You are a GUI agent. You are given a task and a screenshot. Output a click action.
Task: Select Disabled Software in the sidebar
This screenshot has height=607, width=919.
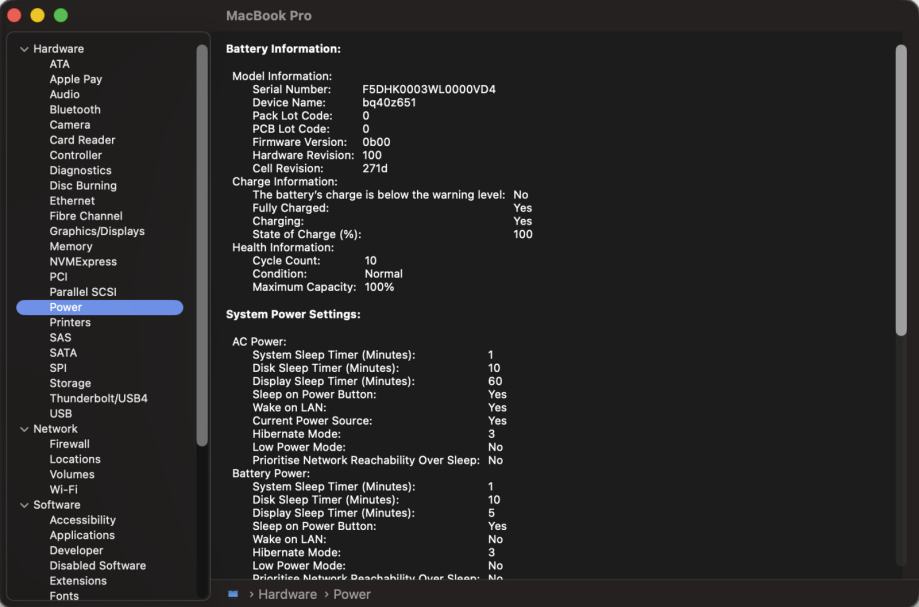(x=98, y=566)
